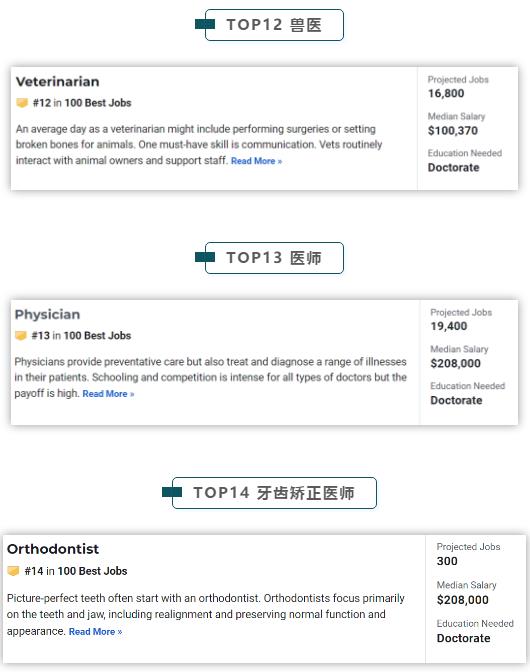Open Read More link for Orthodontist

95,632
